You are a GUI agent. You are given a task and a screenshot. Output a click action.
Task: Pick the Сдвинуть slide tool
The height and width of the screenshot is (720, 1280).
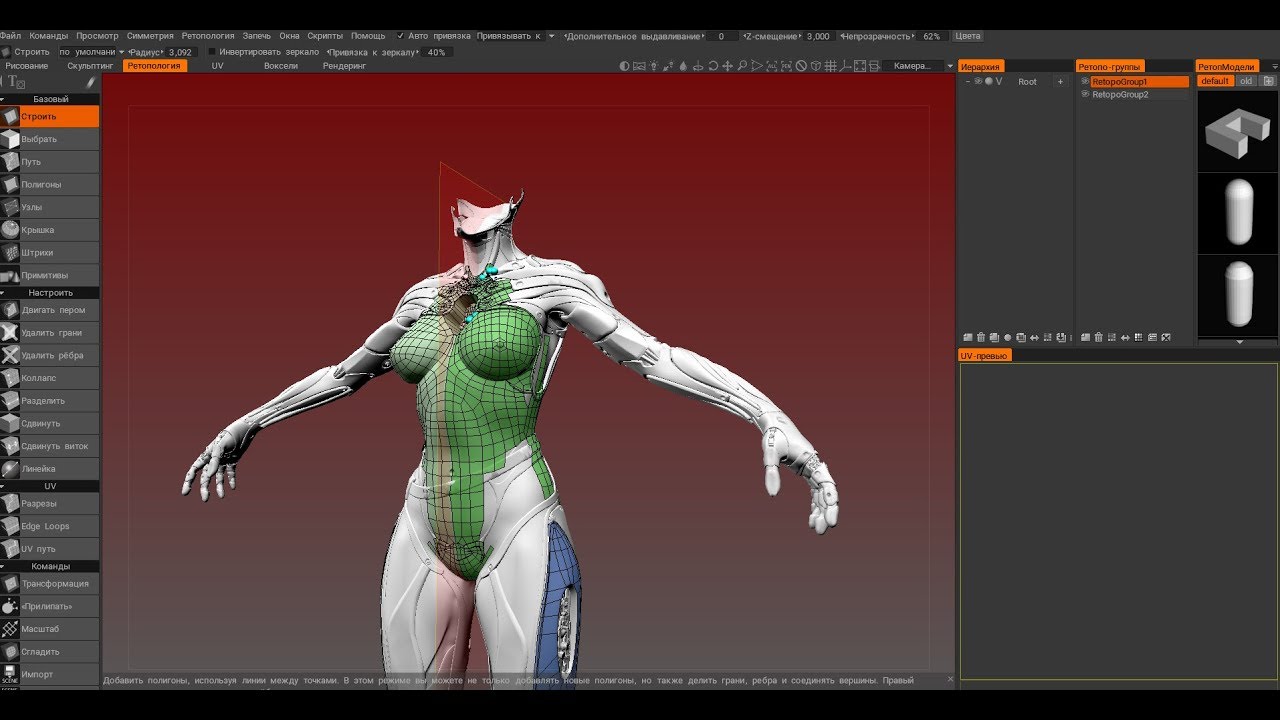(x=50, y=423)
